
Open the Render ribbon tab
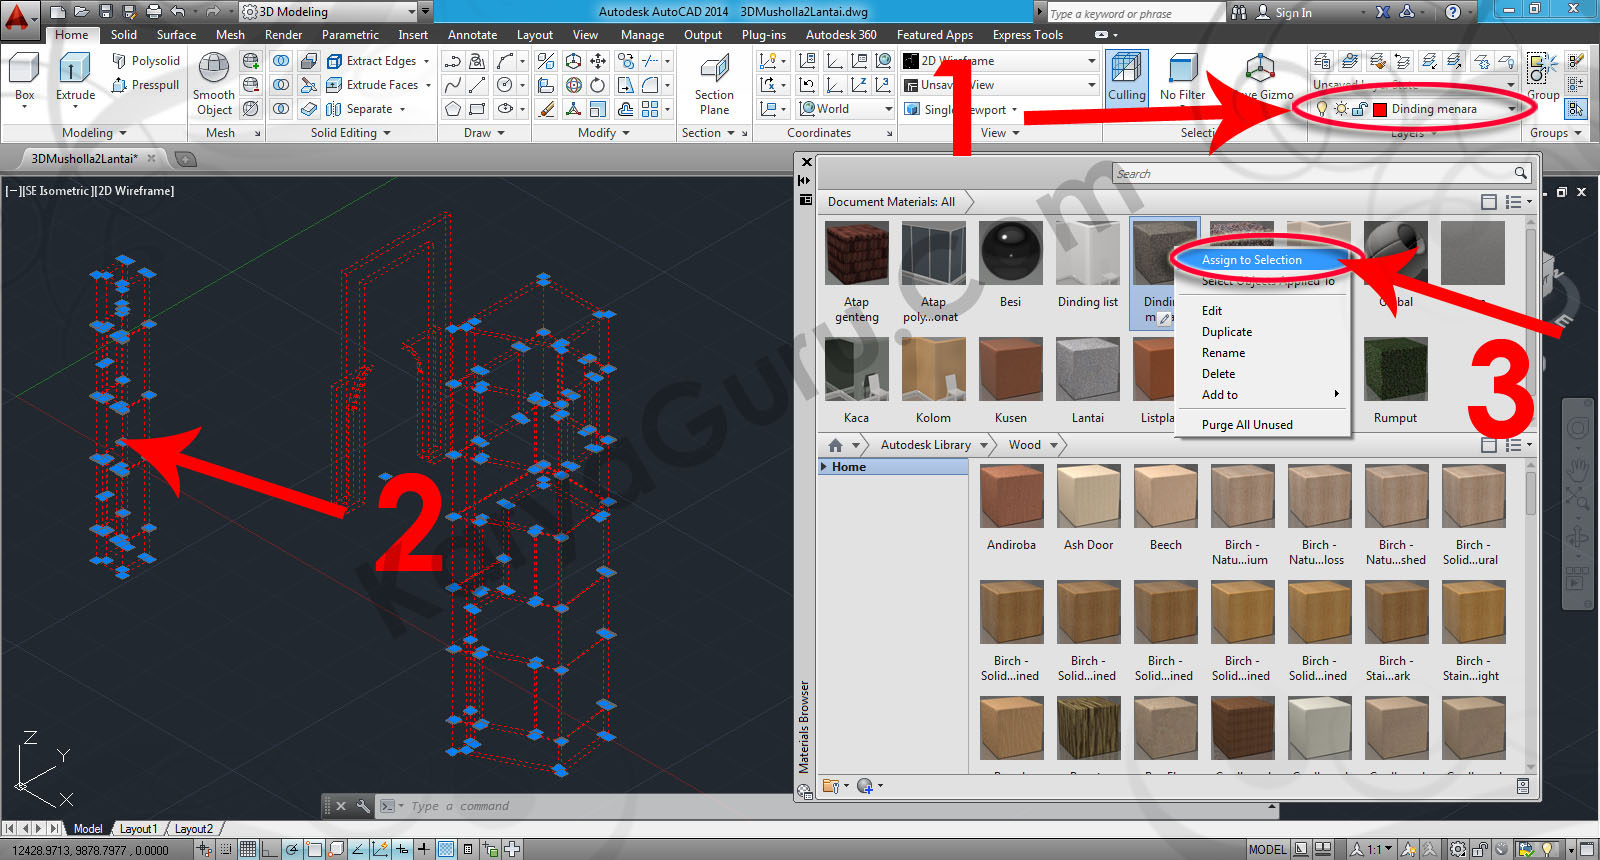coord(283,35)
